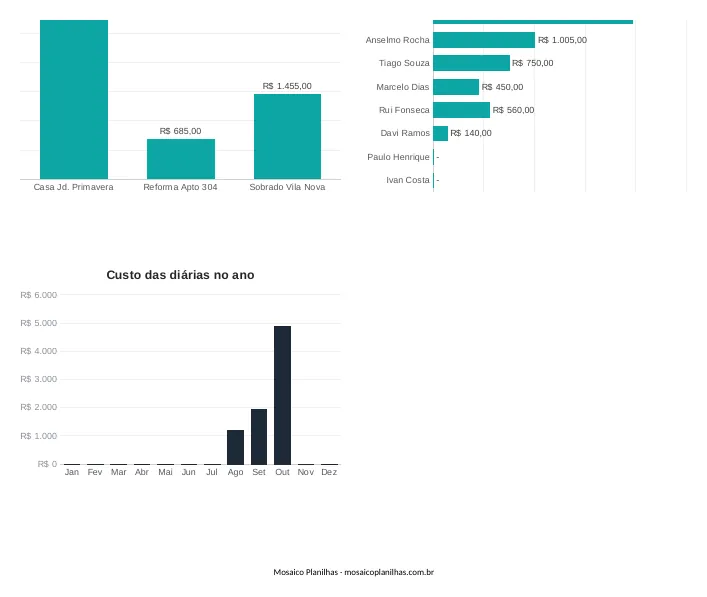Viewport: 707px width, 597px height.
Task: Click the R$ 750,00 value label
Action: click(x=533, y=63)
